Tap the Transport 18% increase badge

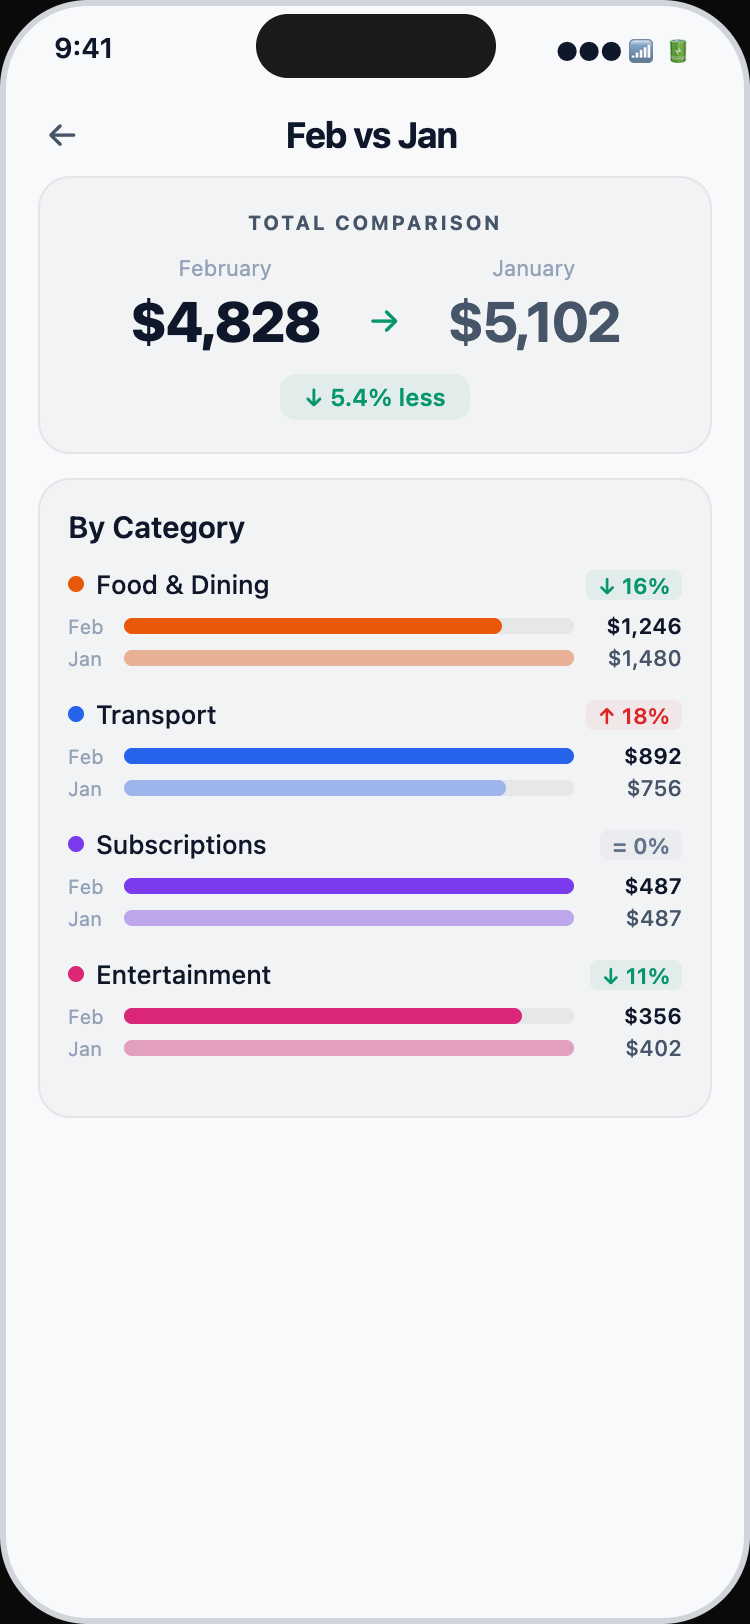634,716
